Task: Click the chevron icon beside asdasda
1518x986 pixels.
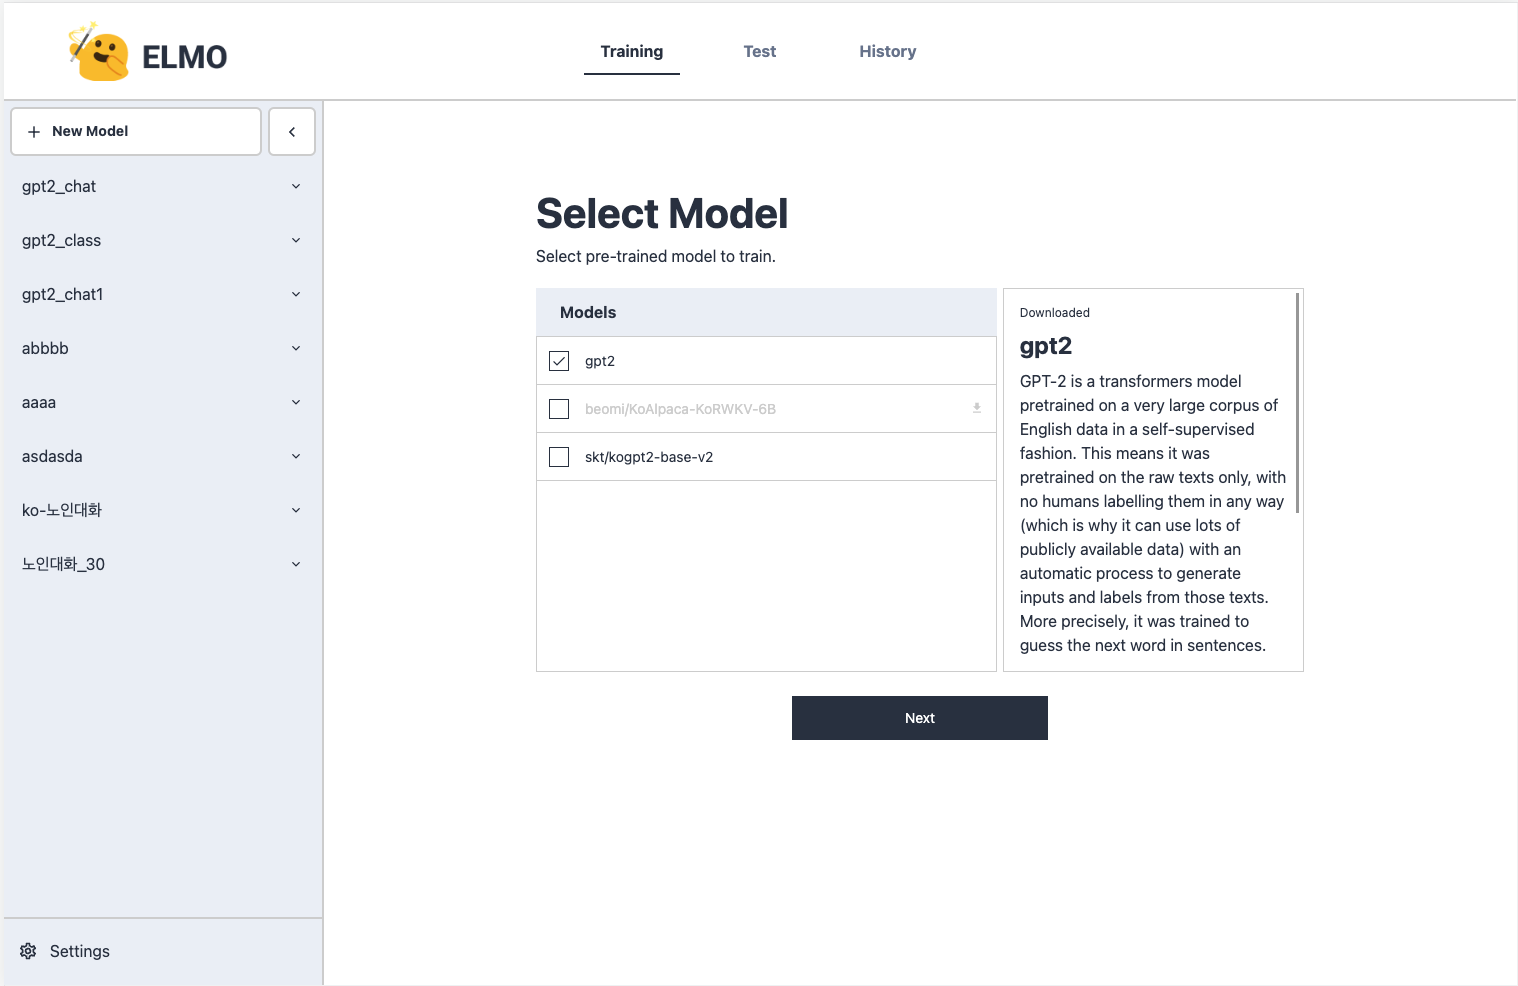Action: (x=295, y=456)
